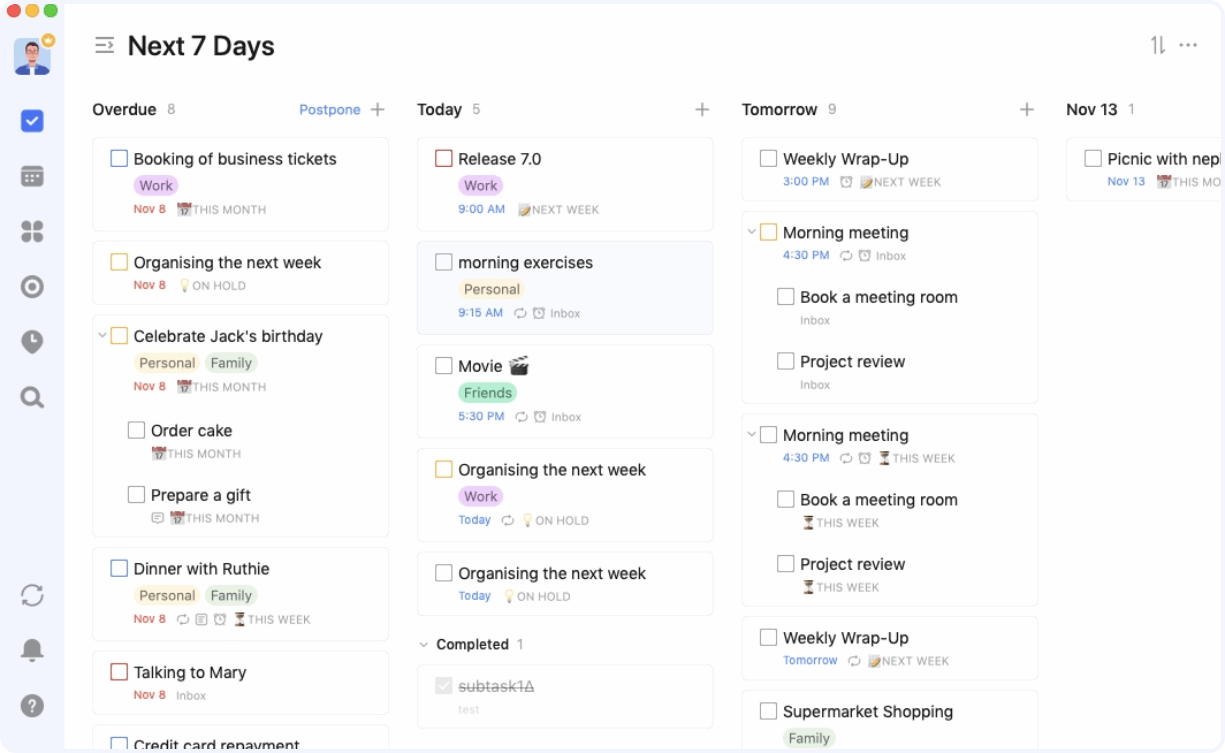The height and width of the screenshot is (753, 1225).
Task: Complete the morning exercises task checkbox
Action: (444, 262)
